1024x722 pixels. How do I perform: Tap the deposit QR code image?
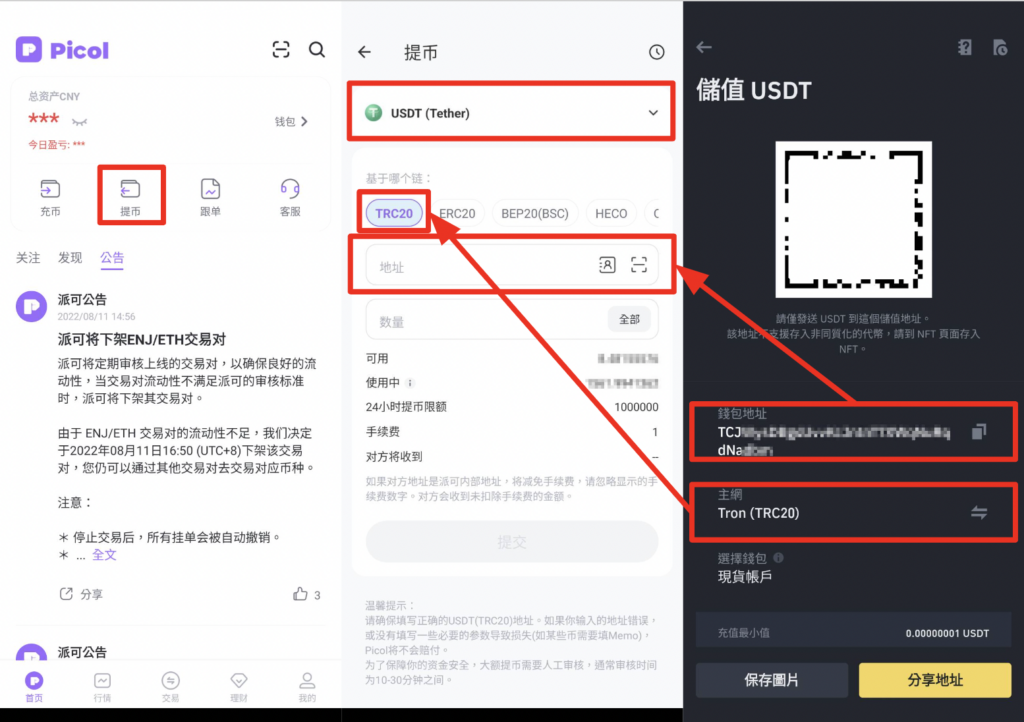point(854,219)
